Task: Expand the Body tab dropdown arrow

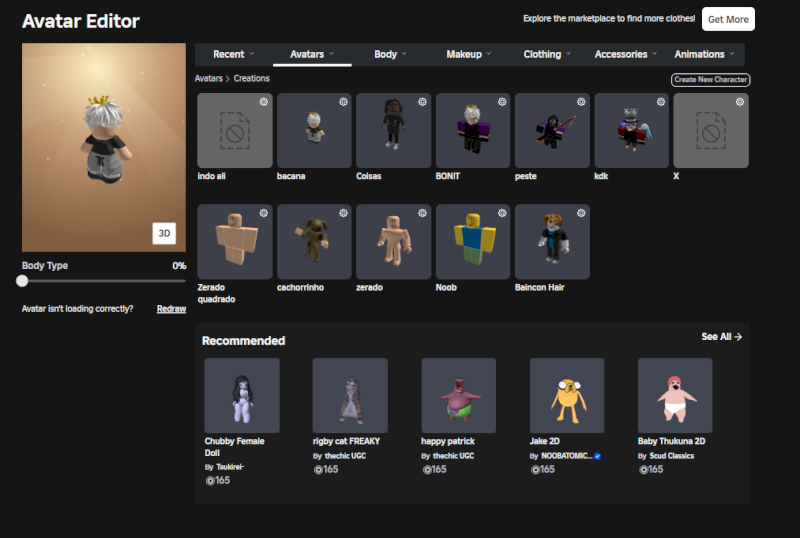Action: (404, 54)
